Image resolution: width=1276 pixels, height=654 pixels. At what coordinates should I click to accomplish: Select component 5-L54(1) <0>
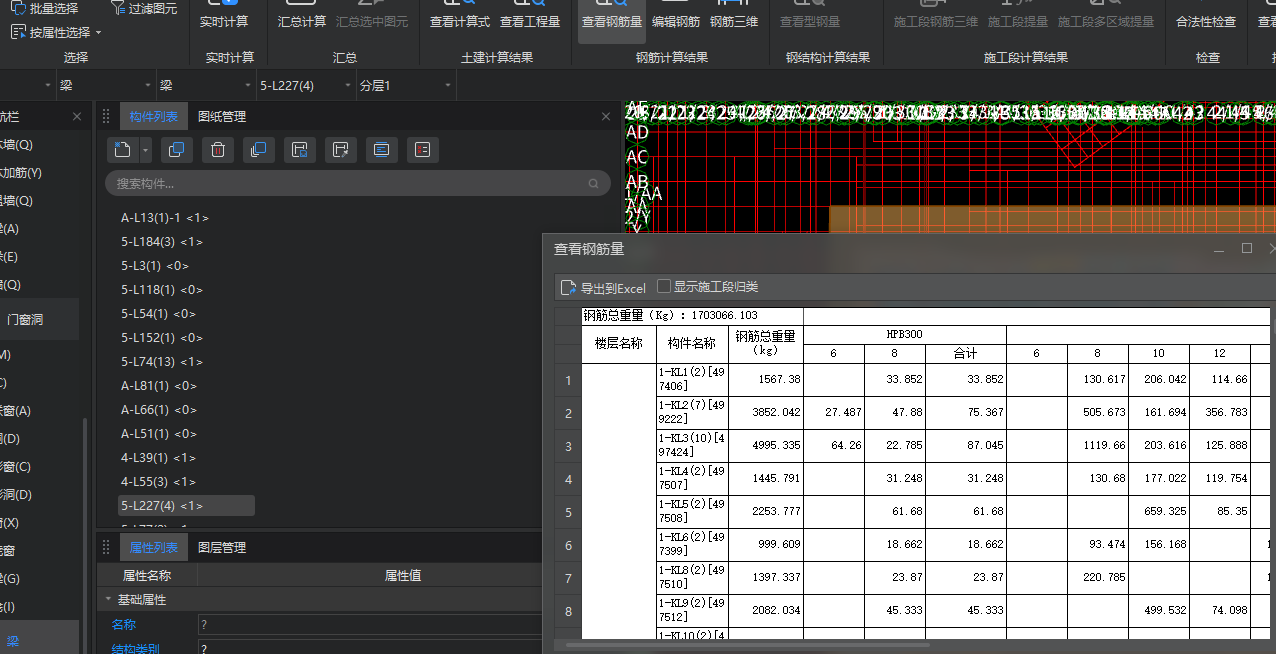pos(159,314)
